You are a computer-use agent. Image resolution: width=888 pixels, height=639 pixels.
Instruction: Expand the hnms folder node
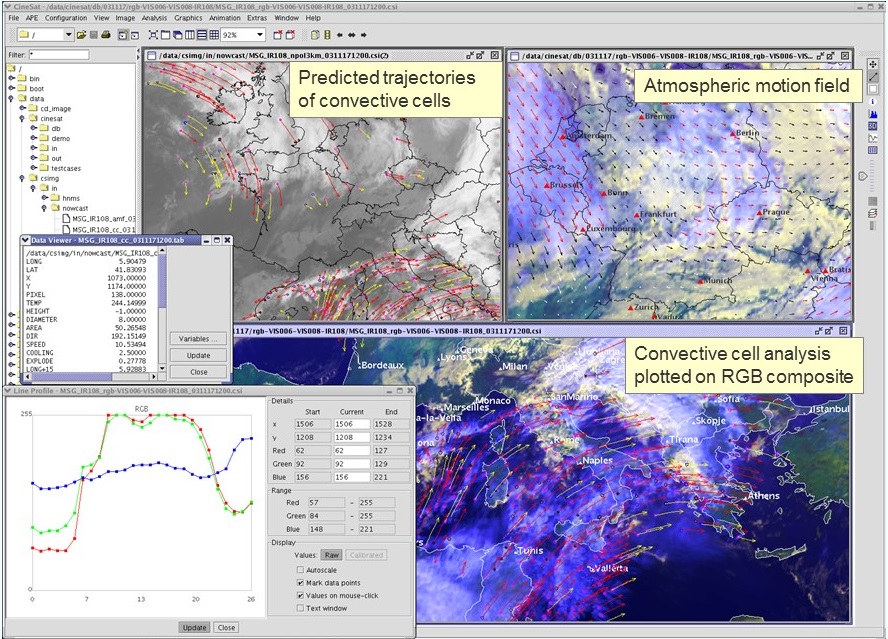(x=44, y=197)
